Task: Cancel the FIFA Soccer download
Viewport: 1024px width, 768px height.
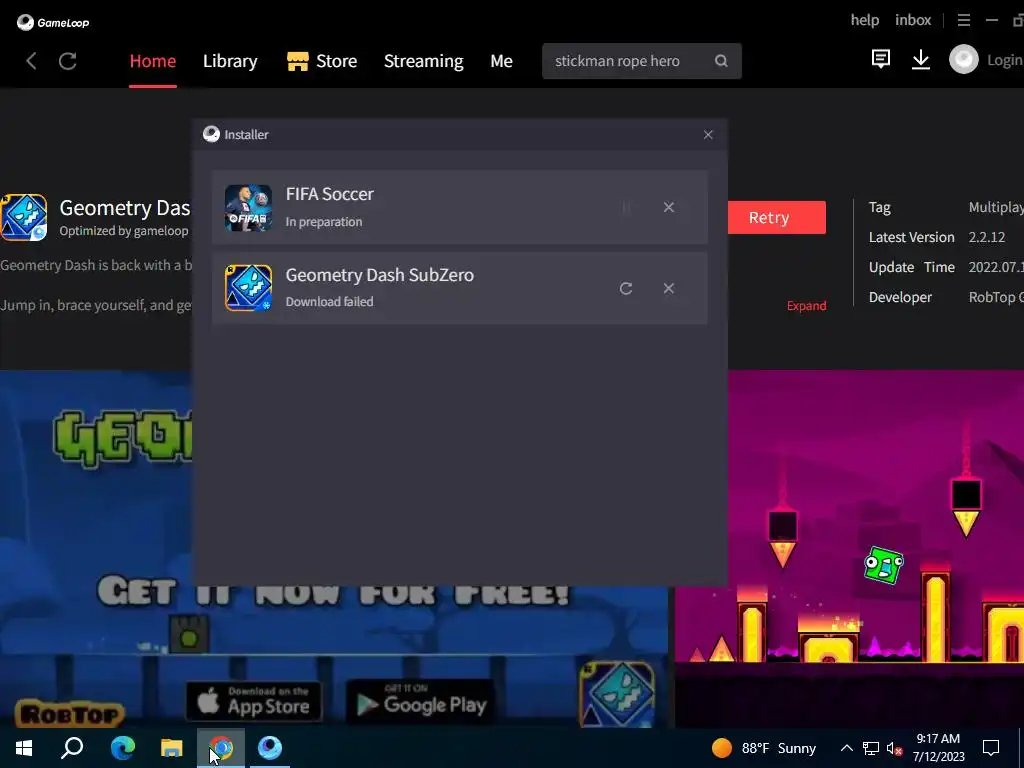Action: point(669,207)
